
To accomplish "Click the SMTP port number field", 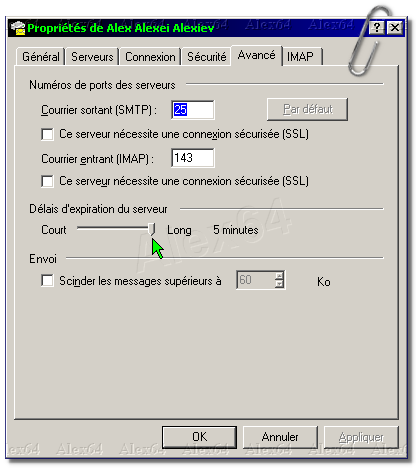I will click(x=193, y=110).
